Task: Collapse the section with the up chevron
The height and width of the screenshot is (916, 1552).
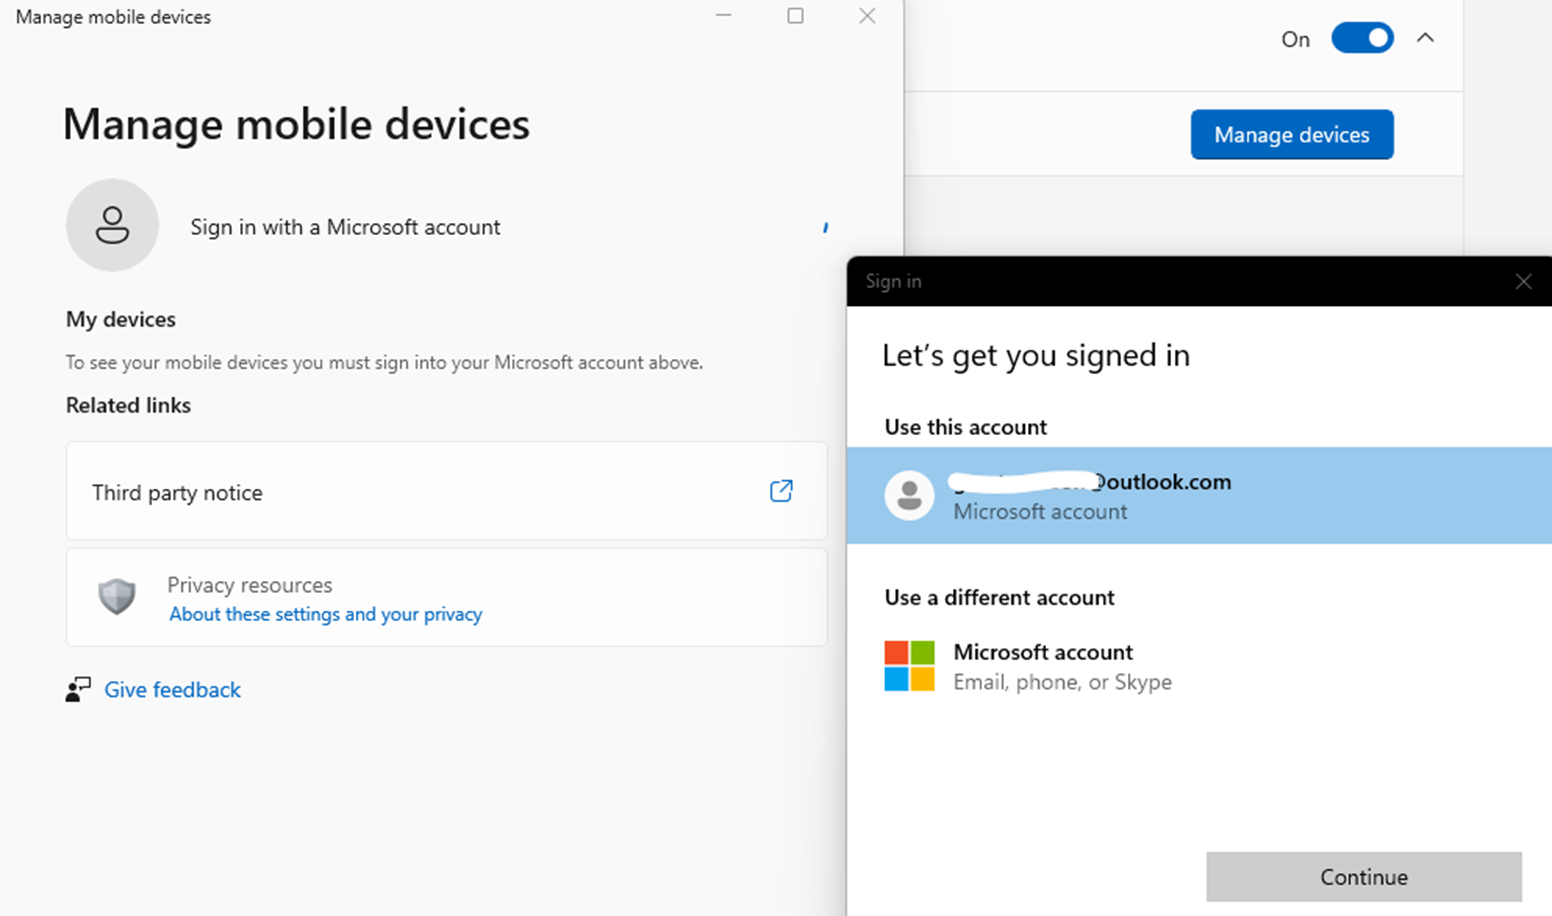Action: (1426, 38)
